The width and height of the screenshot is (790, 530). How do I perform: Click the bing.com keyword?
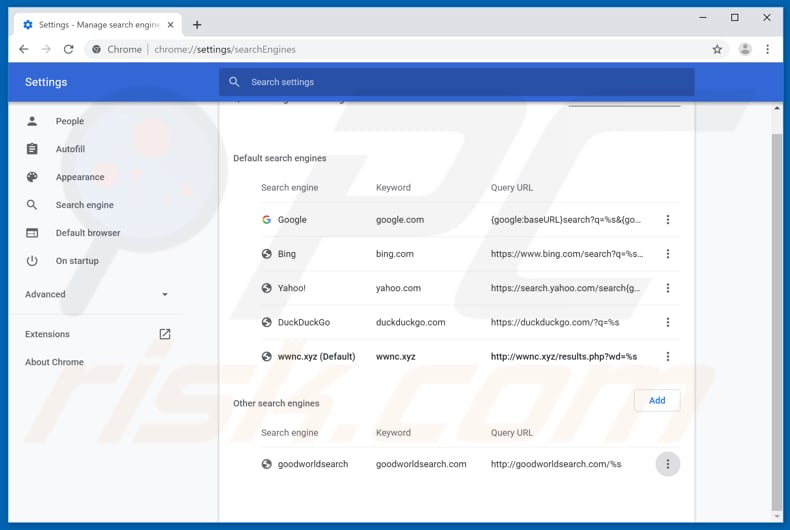pos(394,254)
